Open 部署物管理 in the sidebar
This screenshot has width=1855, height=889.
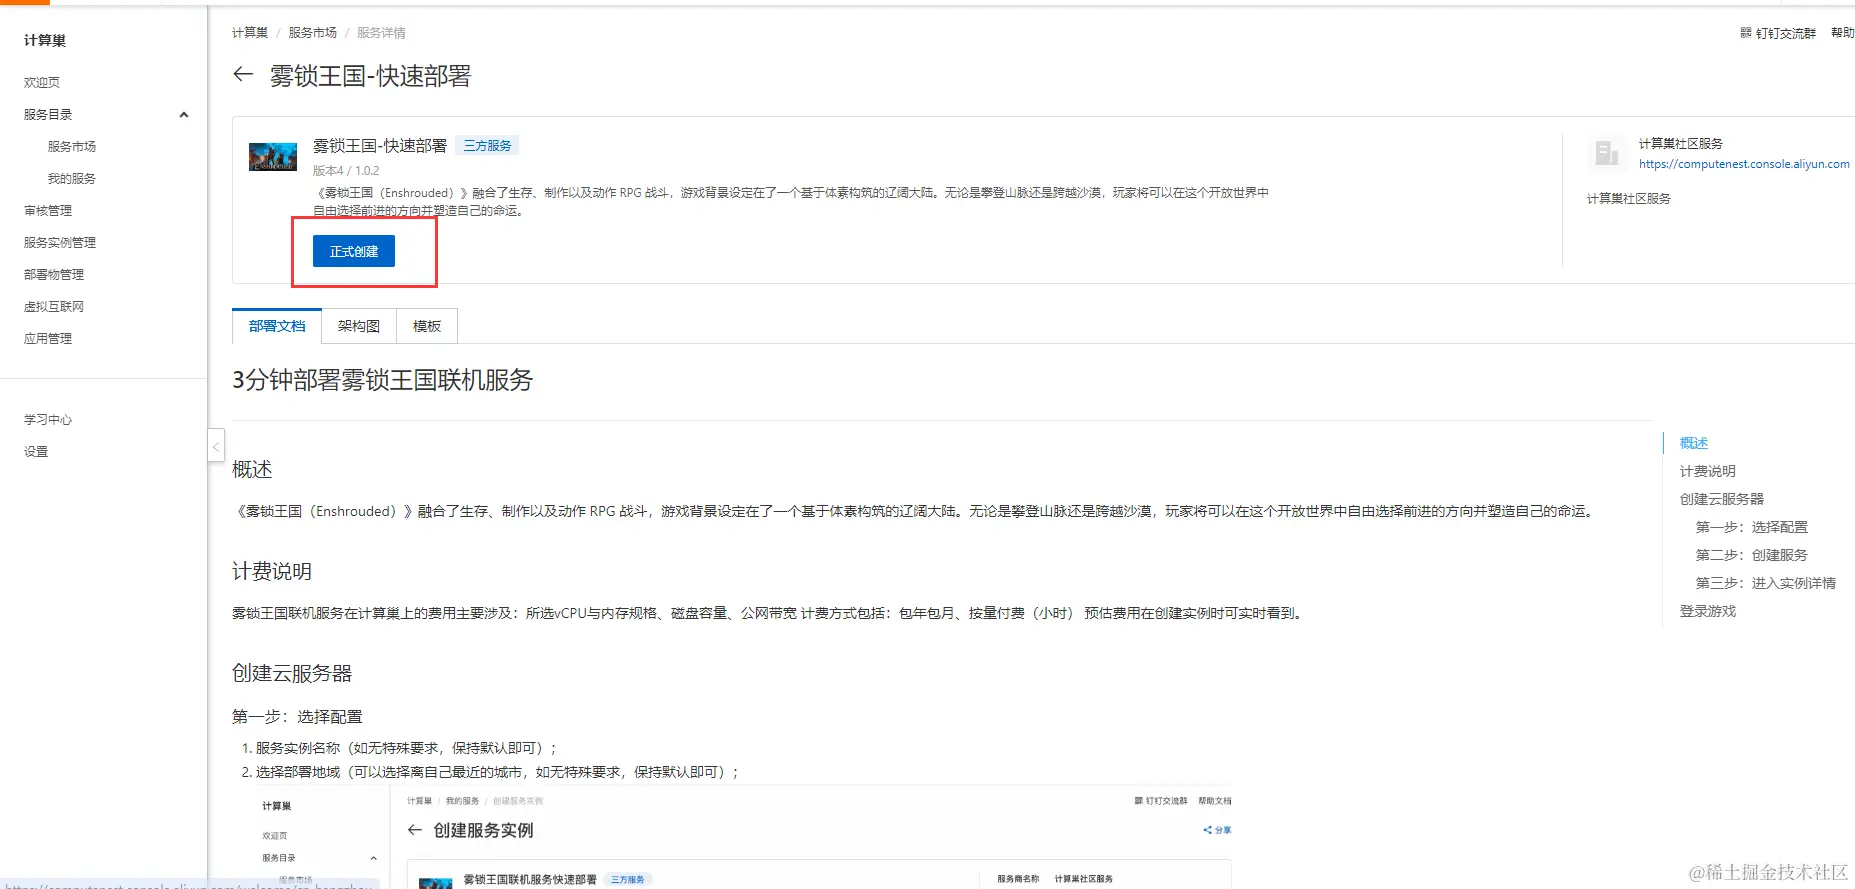tap(54, 274)
